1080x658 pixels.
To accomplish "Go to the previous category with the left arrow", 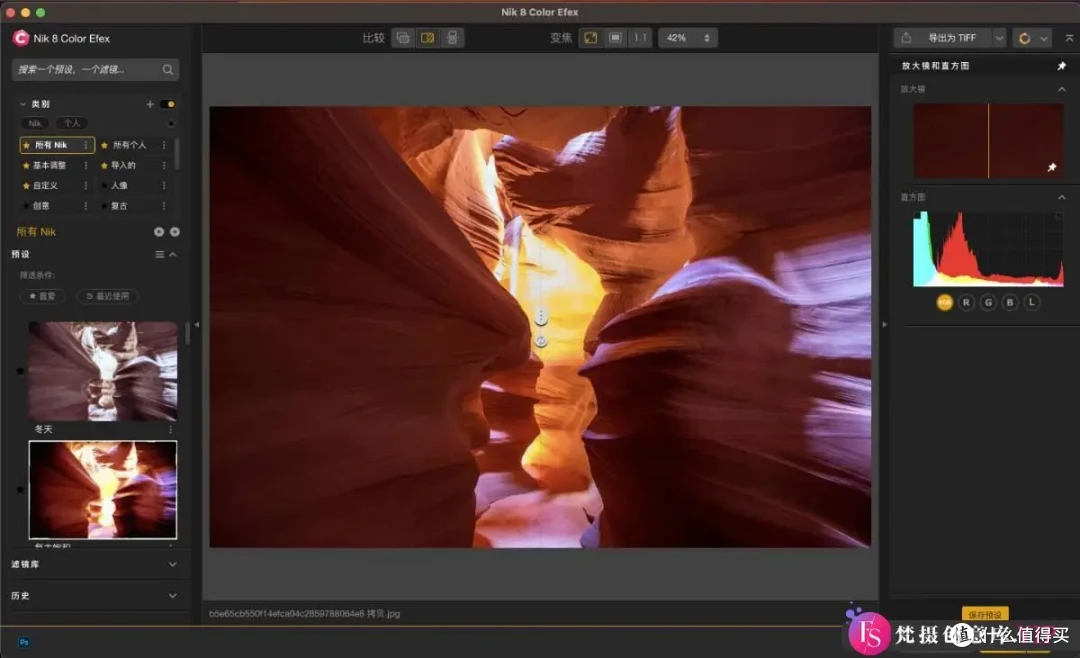I will pos(158,232).
